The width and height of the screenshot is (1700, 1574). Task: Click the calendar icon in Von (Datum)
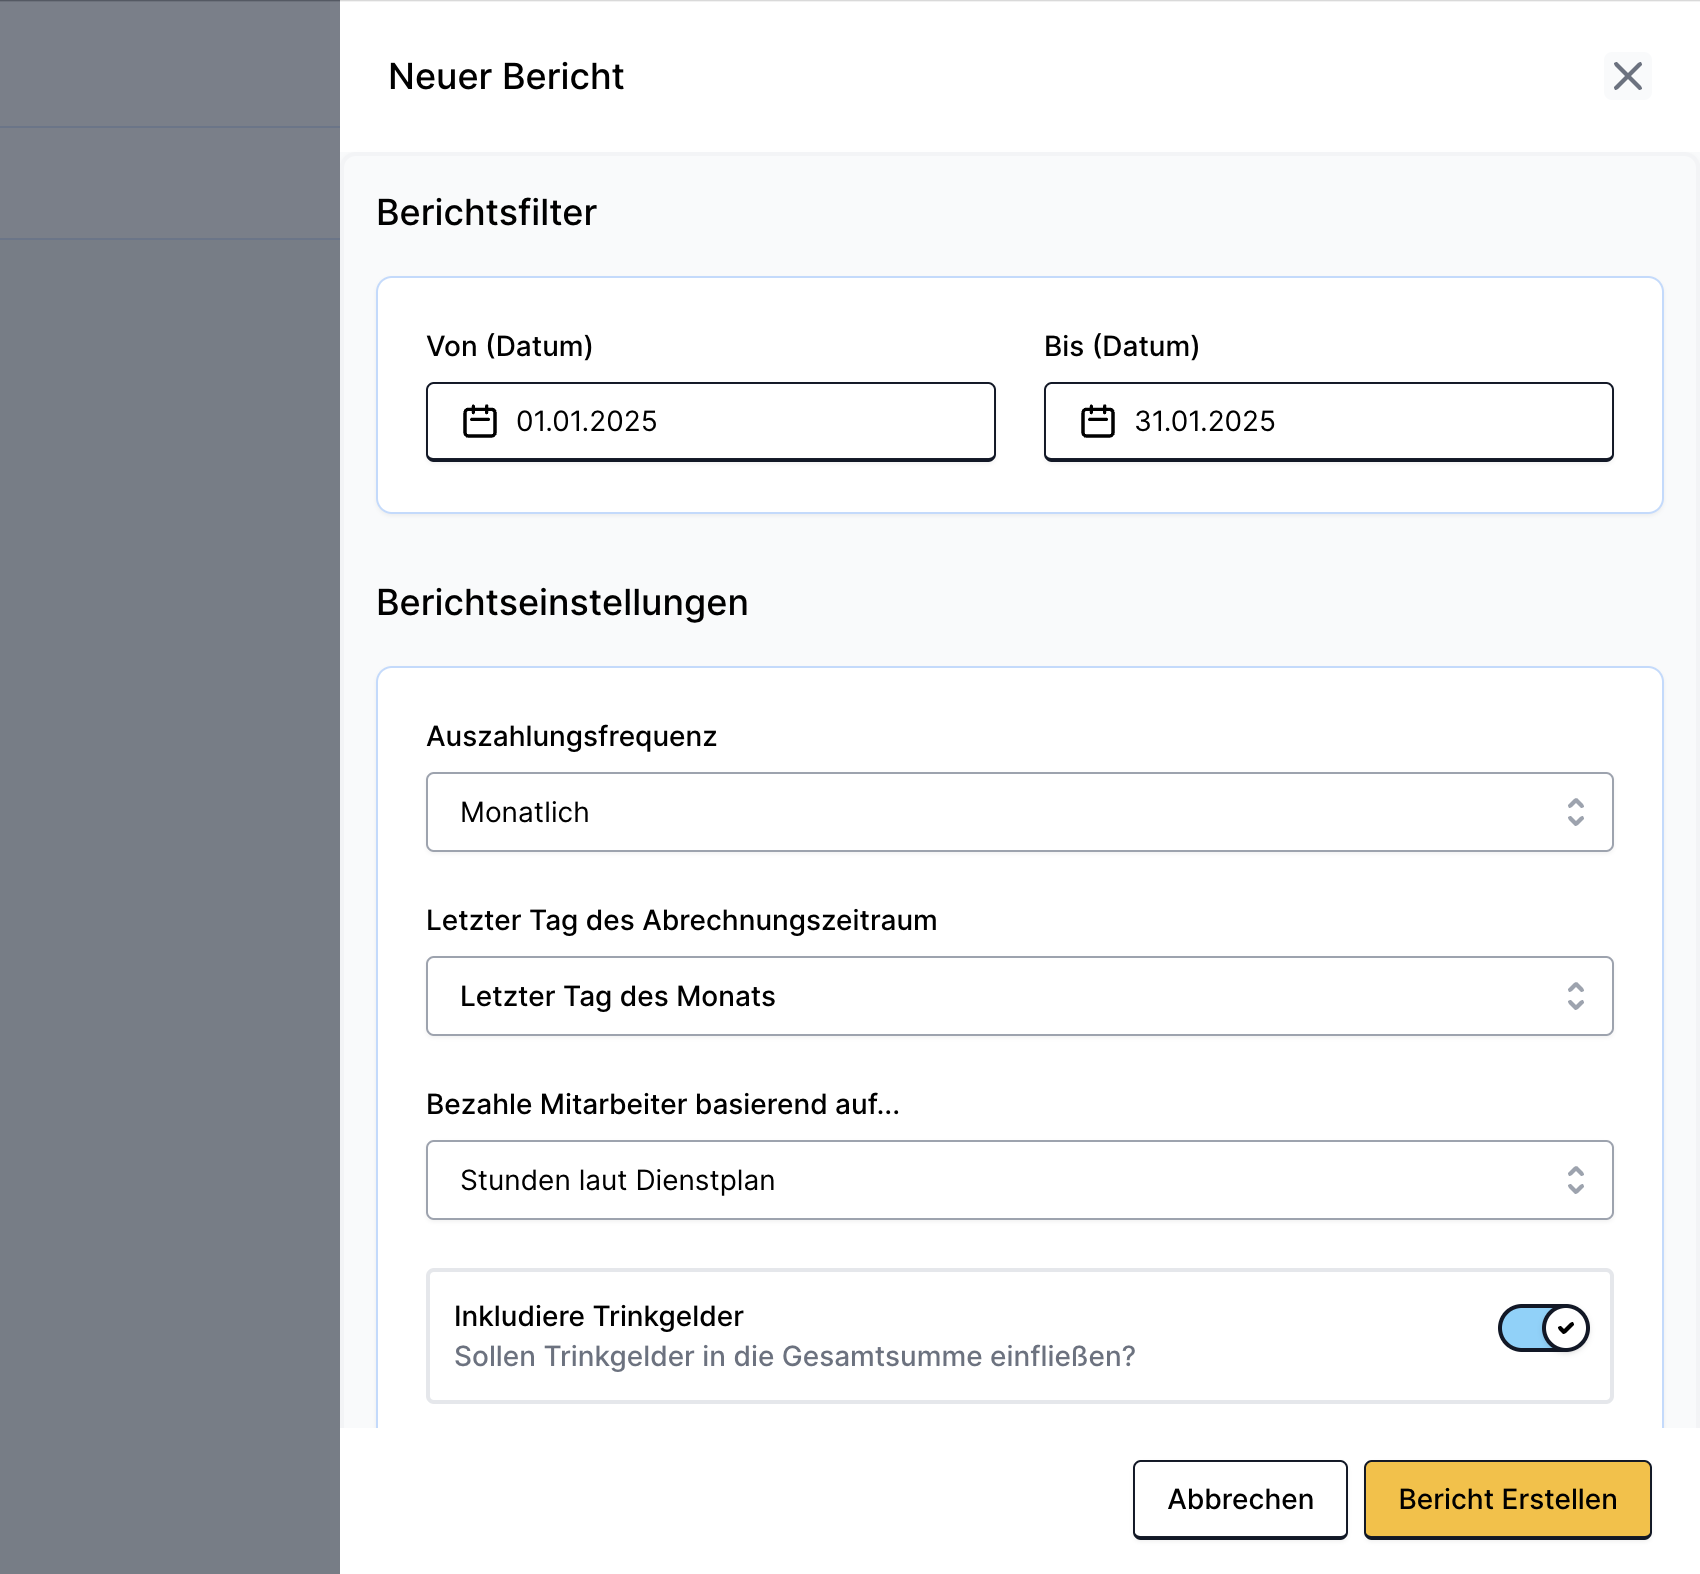click(x=480, y=421)
